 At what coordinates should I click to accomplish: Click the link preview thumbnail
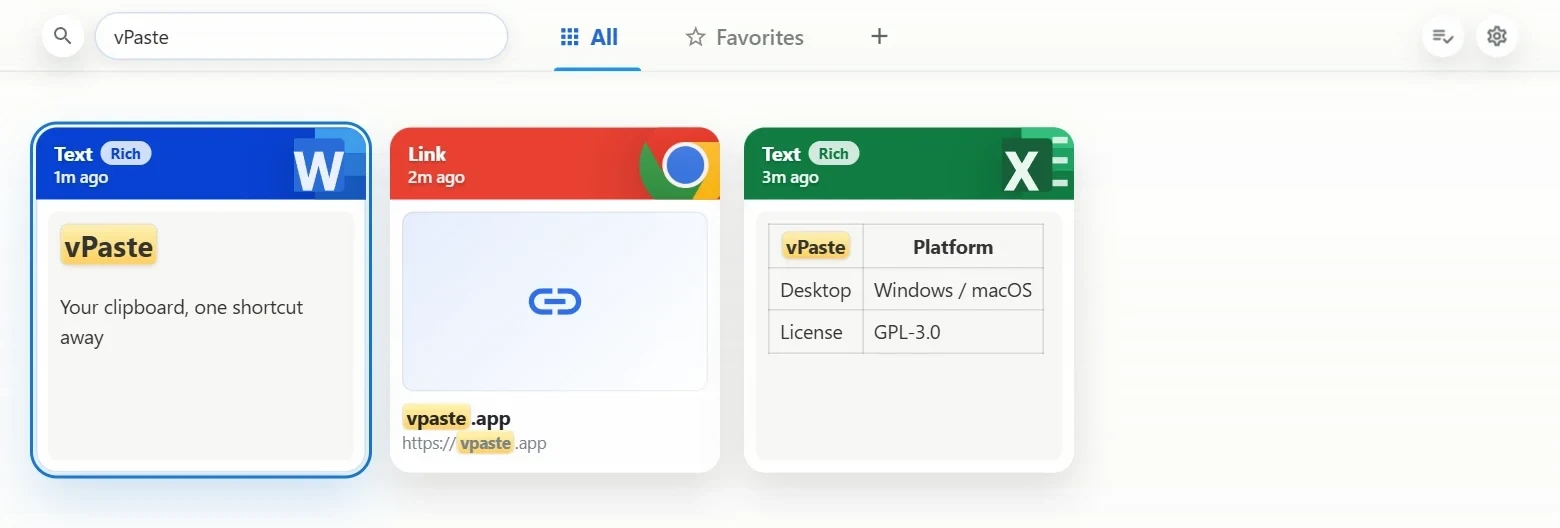555,301
